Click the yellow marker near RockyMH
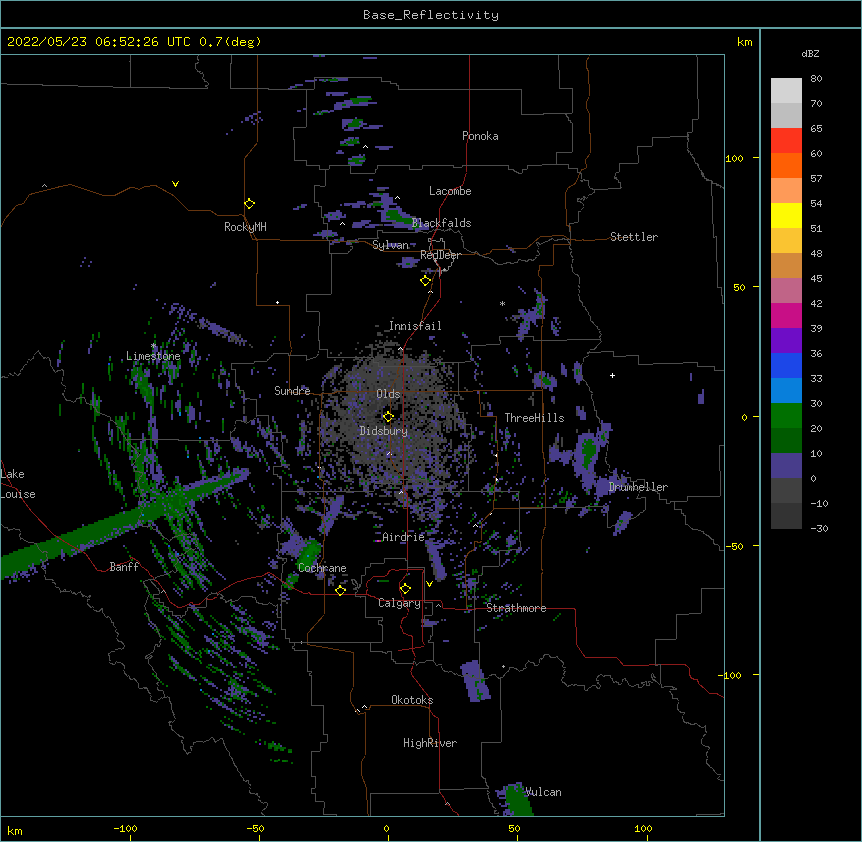 [x=250, y=204]
